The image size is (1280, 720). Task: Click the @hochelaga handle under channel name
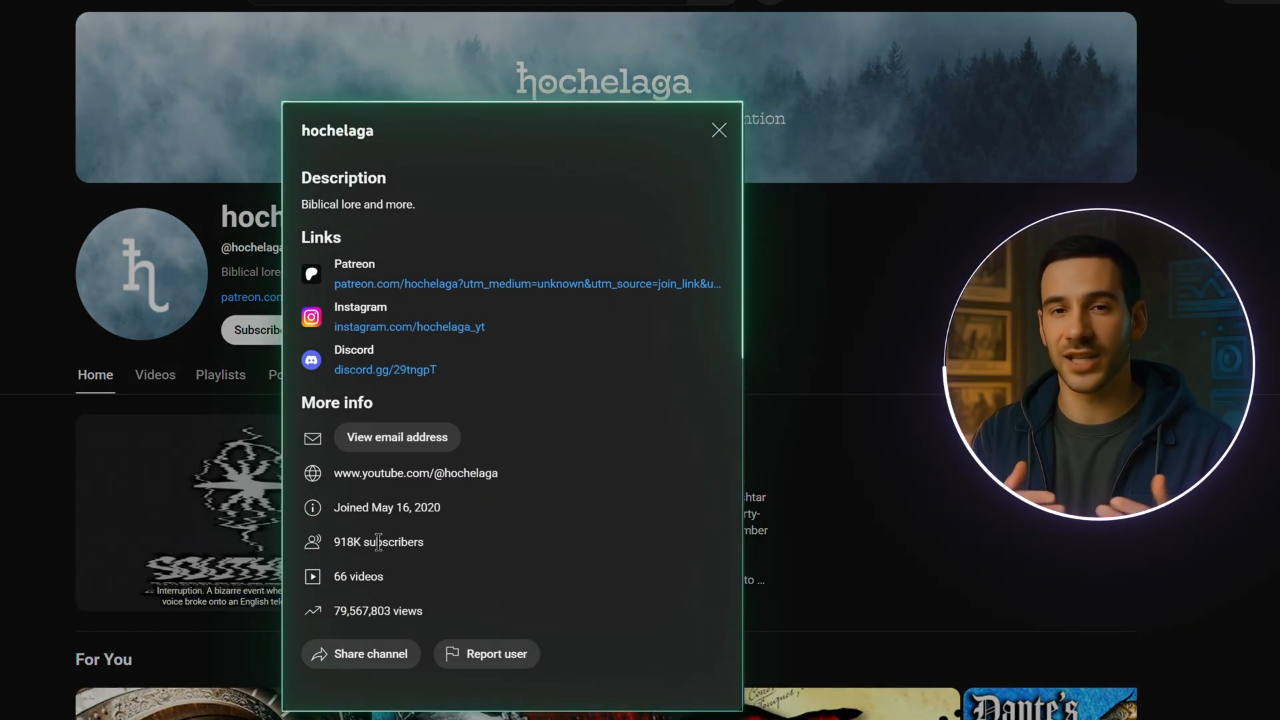(251, 247)
